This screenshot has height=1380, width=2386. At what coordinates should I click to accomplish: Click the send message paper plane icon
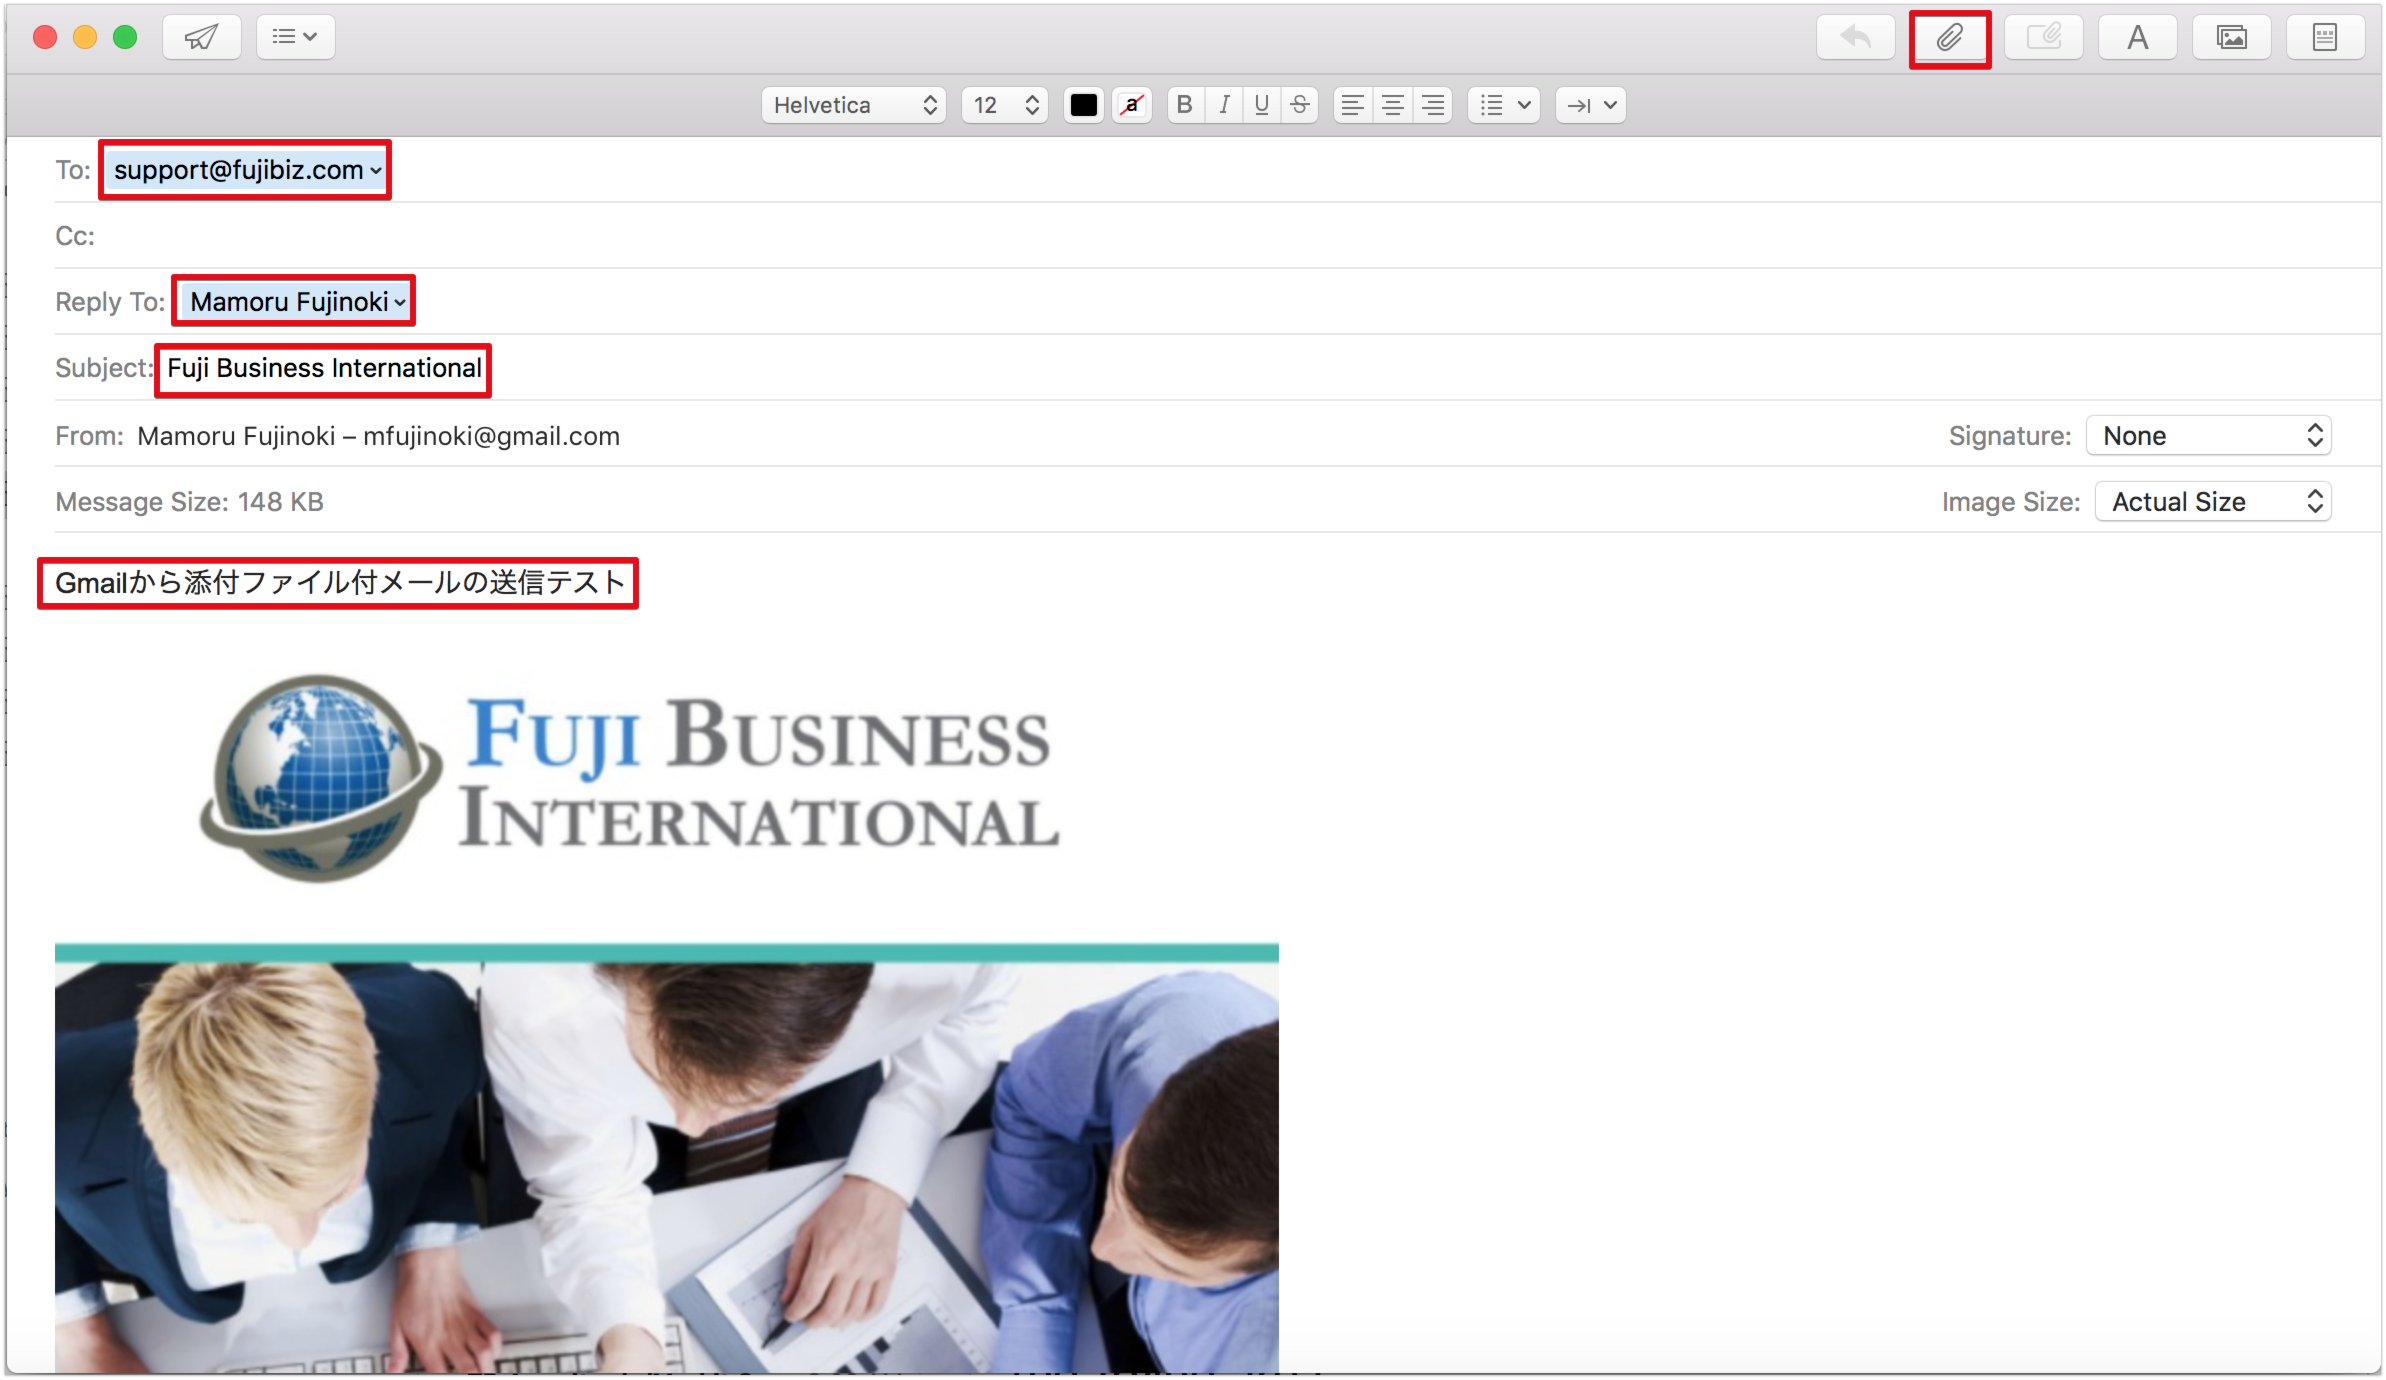201,38
